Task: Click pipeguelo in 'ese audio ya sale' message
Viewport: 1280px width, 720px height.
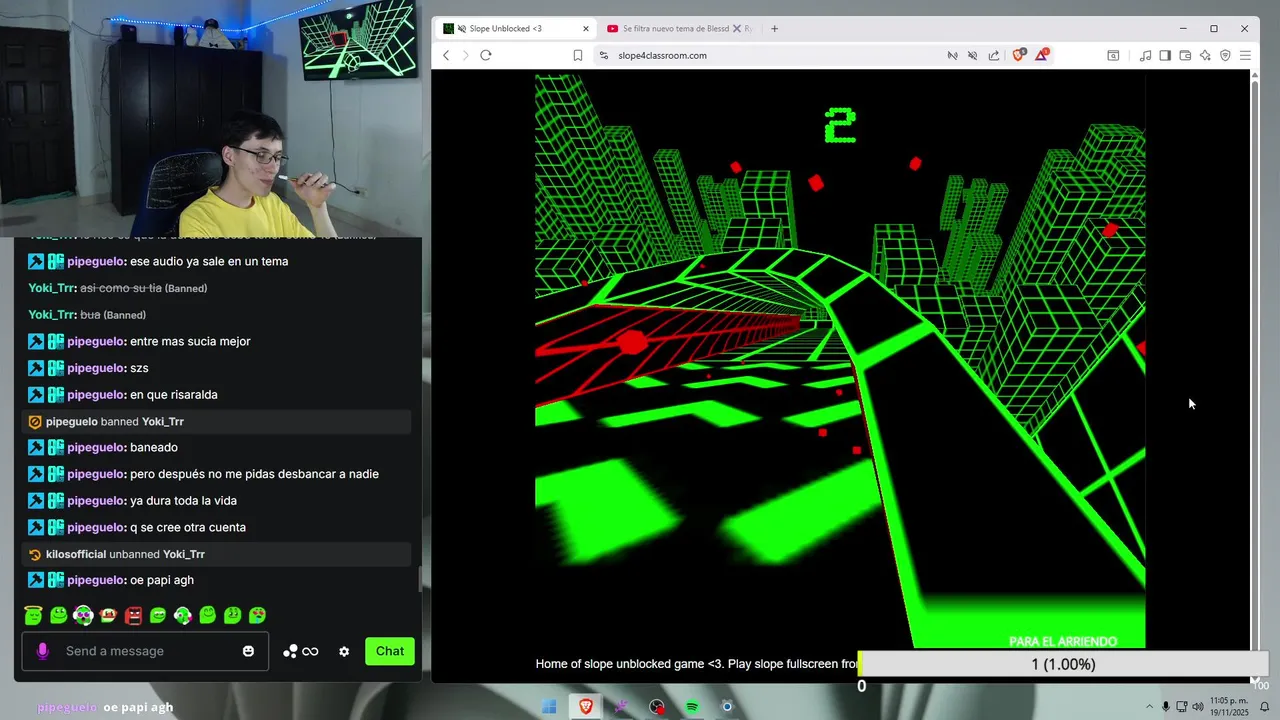Action: pyautogui.click(x=97, y=261)
